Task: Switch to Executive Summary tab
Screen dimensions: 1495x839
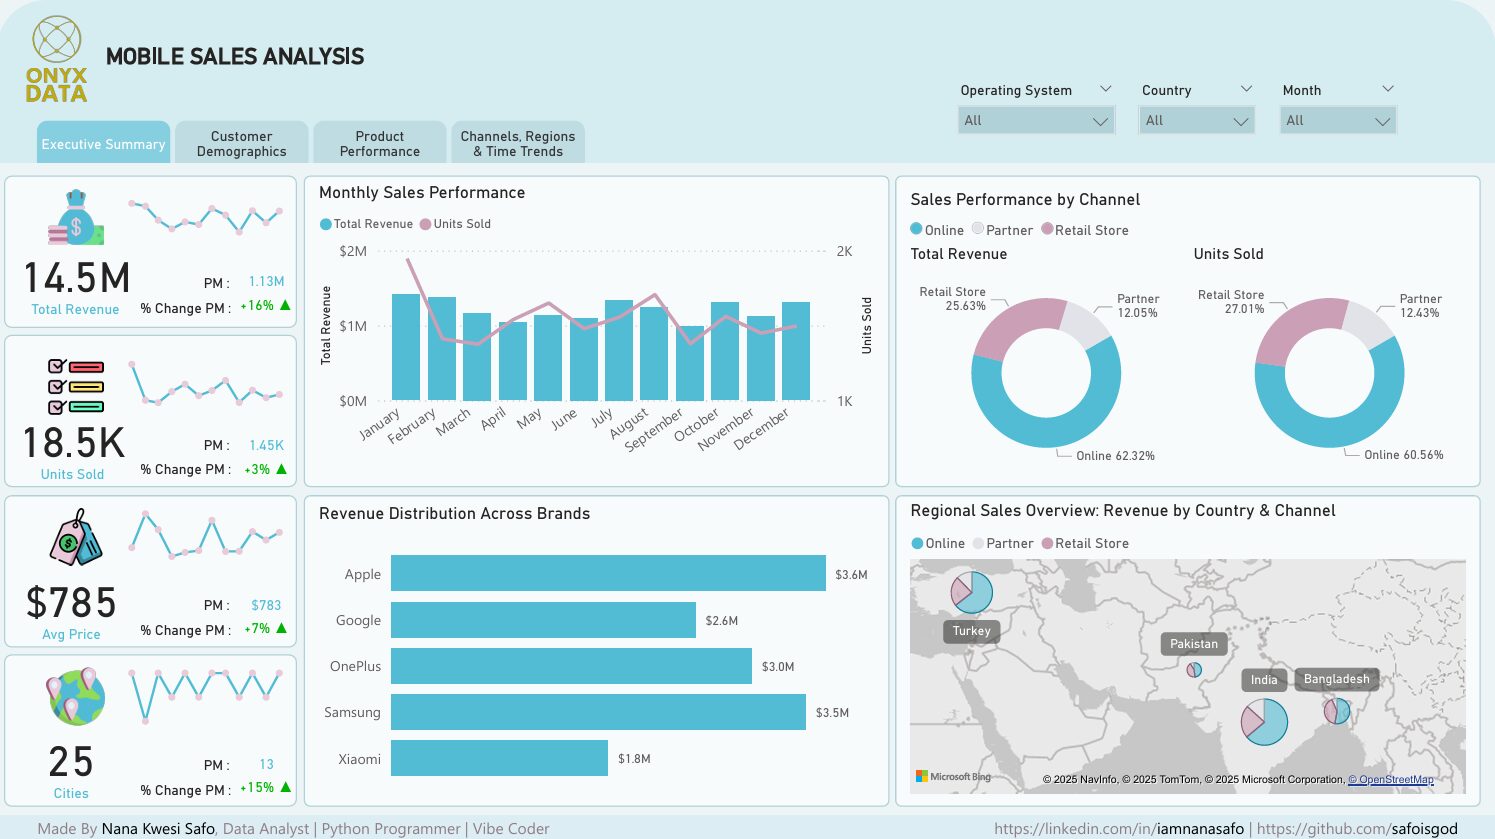Action: 103,143
